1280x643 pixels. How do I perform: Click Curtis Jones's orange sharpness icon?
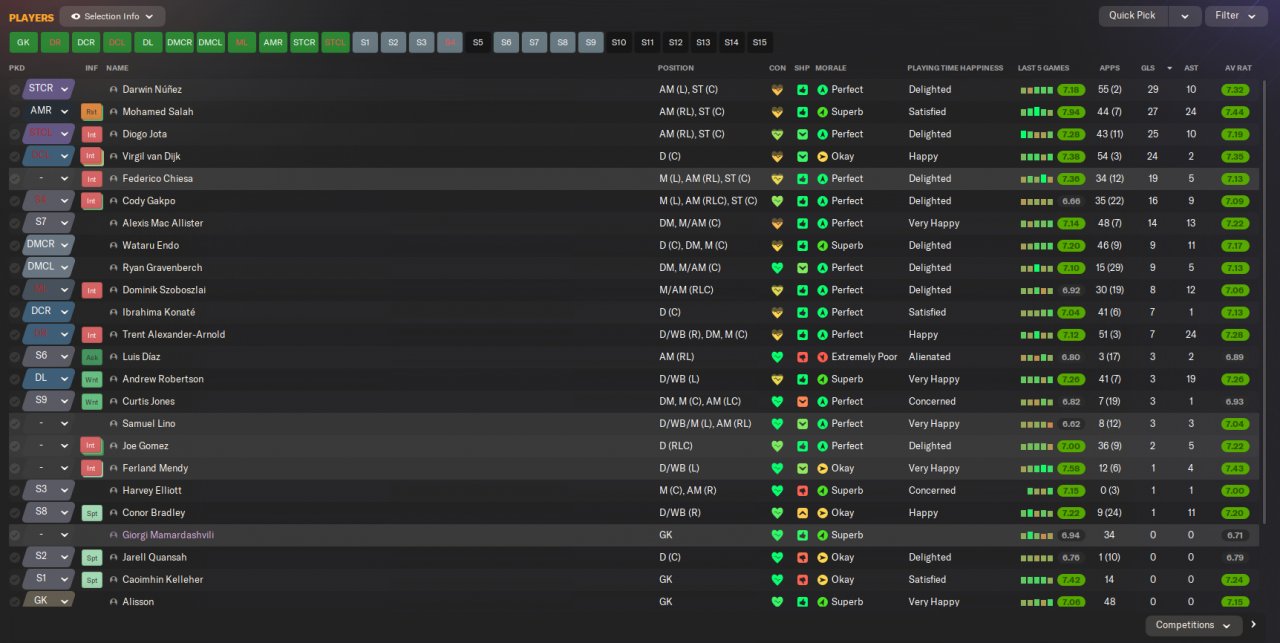point(802,402)
